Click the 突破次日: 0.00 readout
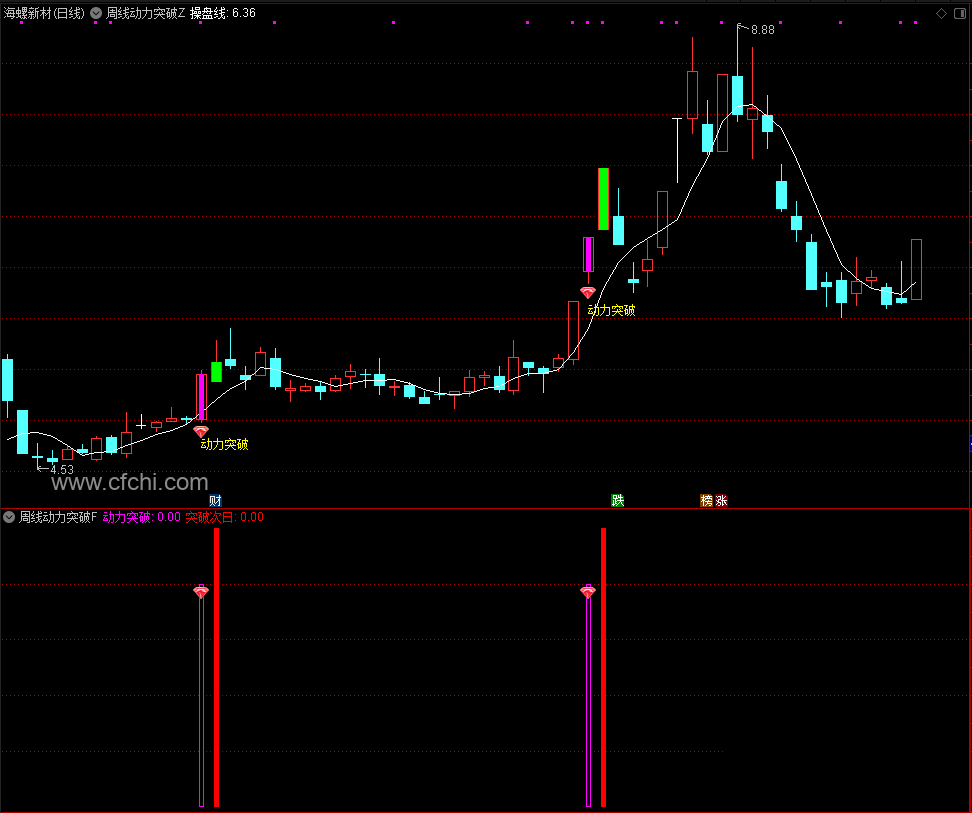This screenshot has height=813, width=972. click(x=224, y=517)
